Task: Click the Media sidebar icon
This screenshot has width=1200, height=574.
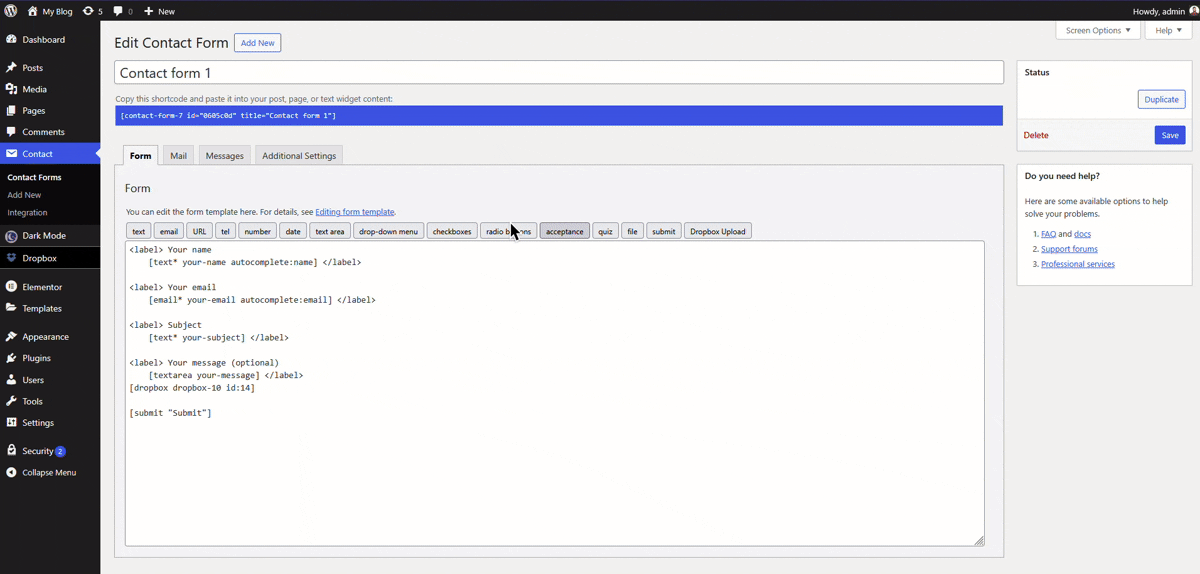Action: (11, 89)
